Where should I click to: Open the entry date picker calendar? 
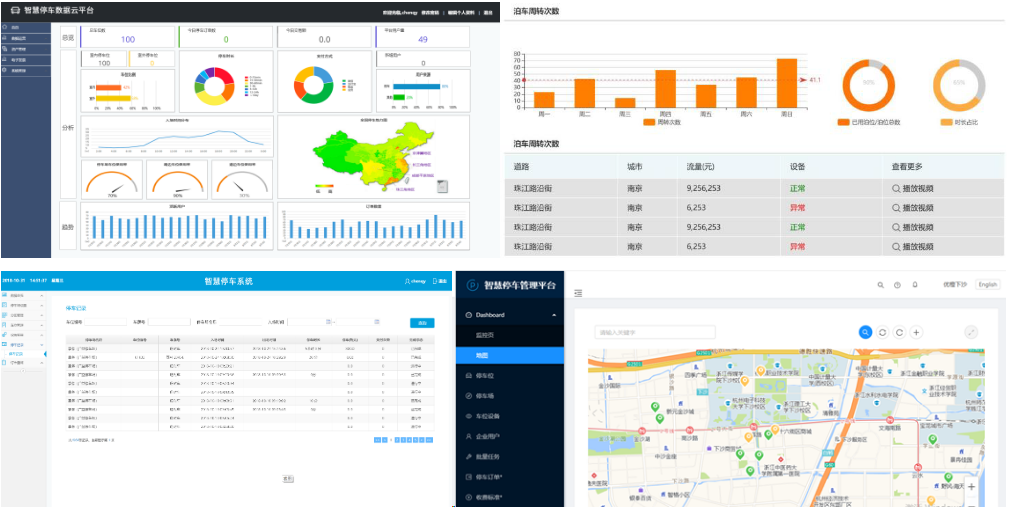(x=329, y=322)
